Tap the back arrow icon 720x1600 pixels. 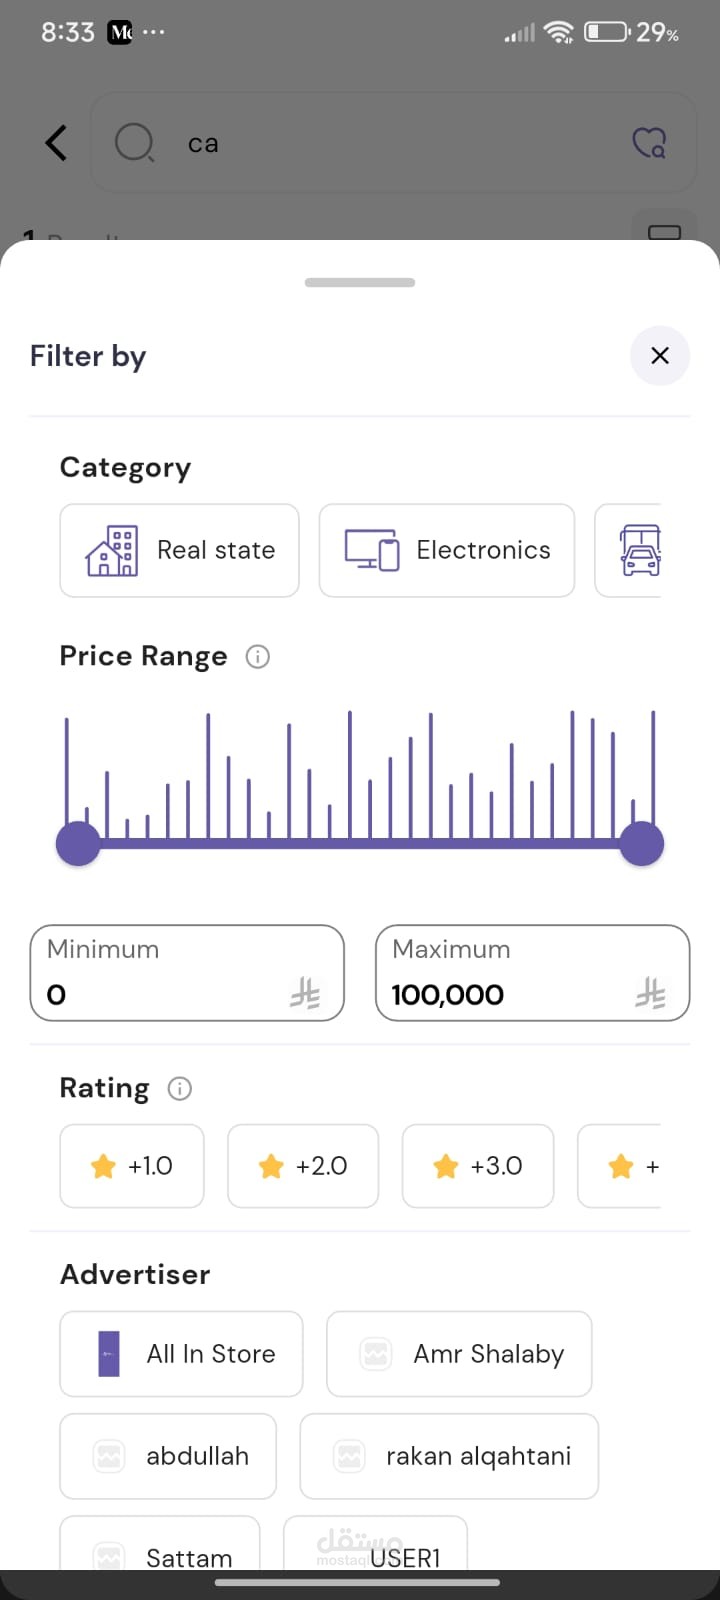(57, 143)
